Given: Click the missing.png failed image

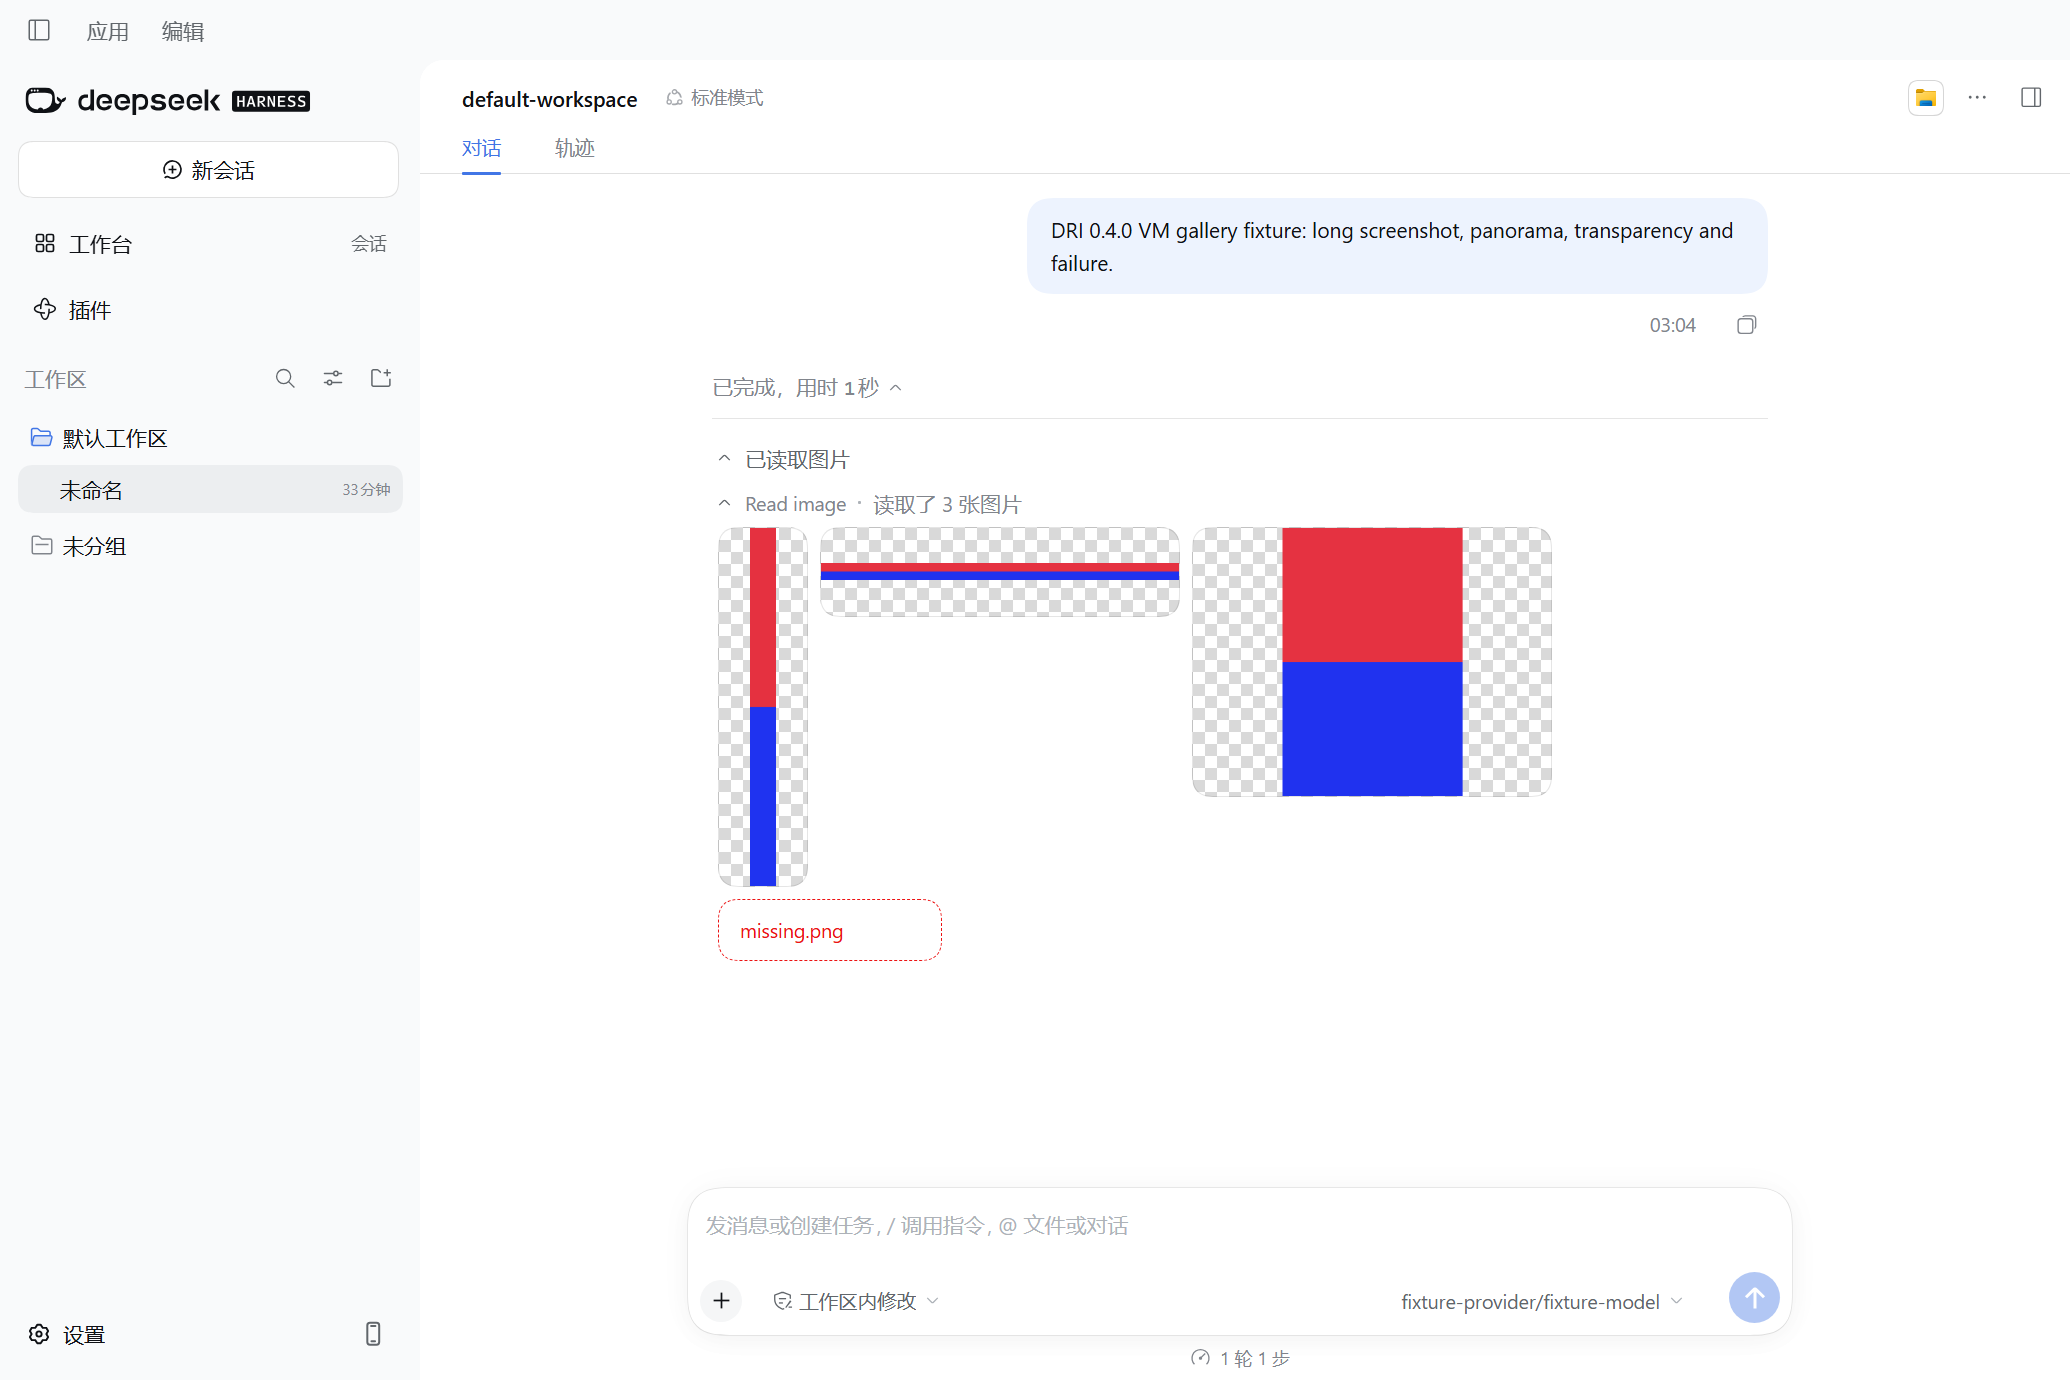Looking at the screenshot, I should click(x=830, y=930).
